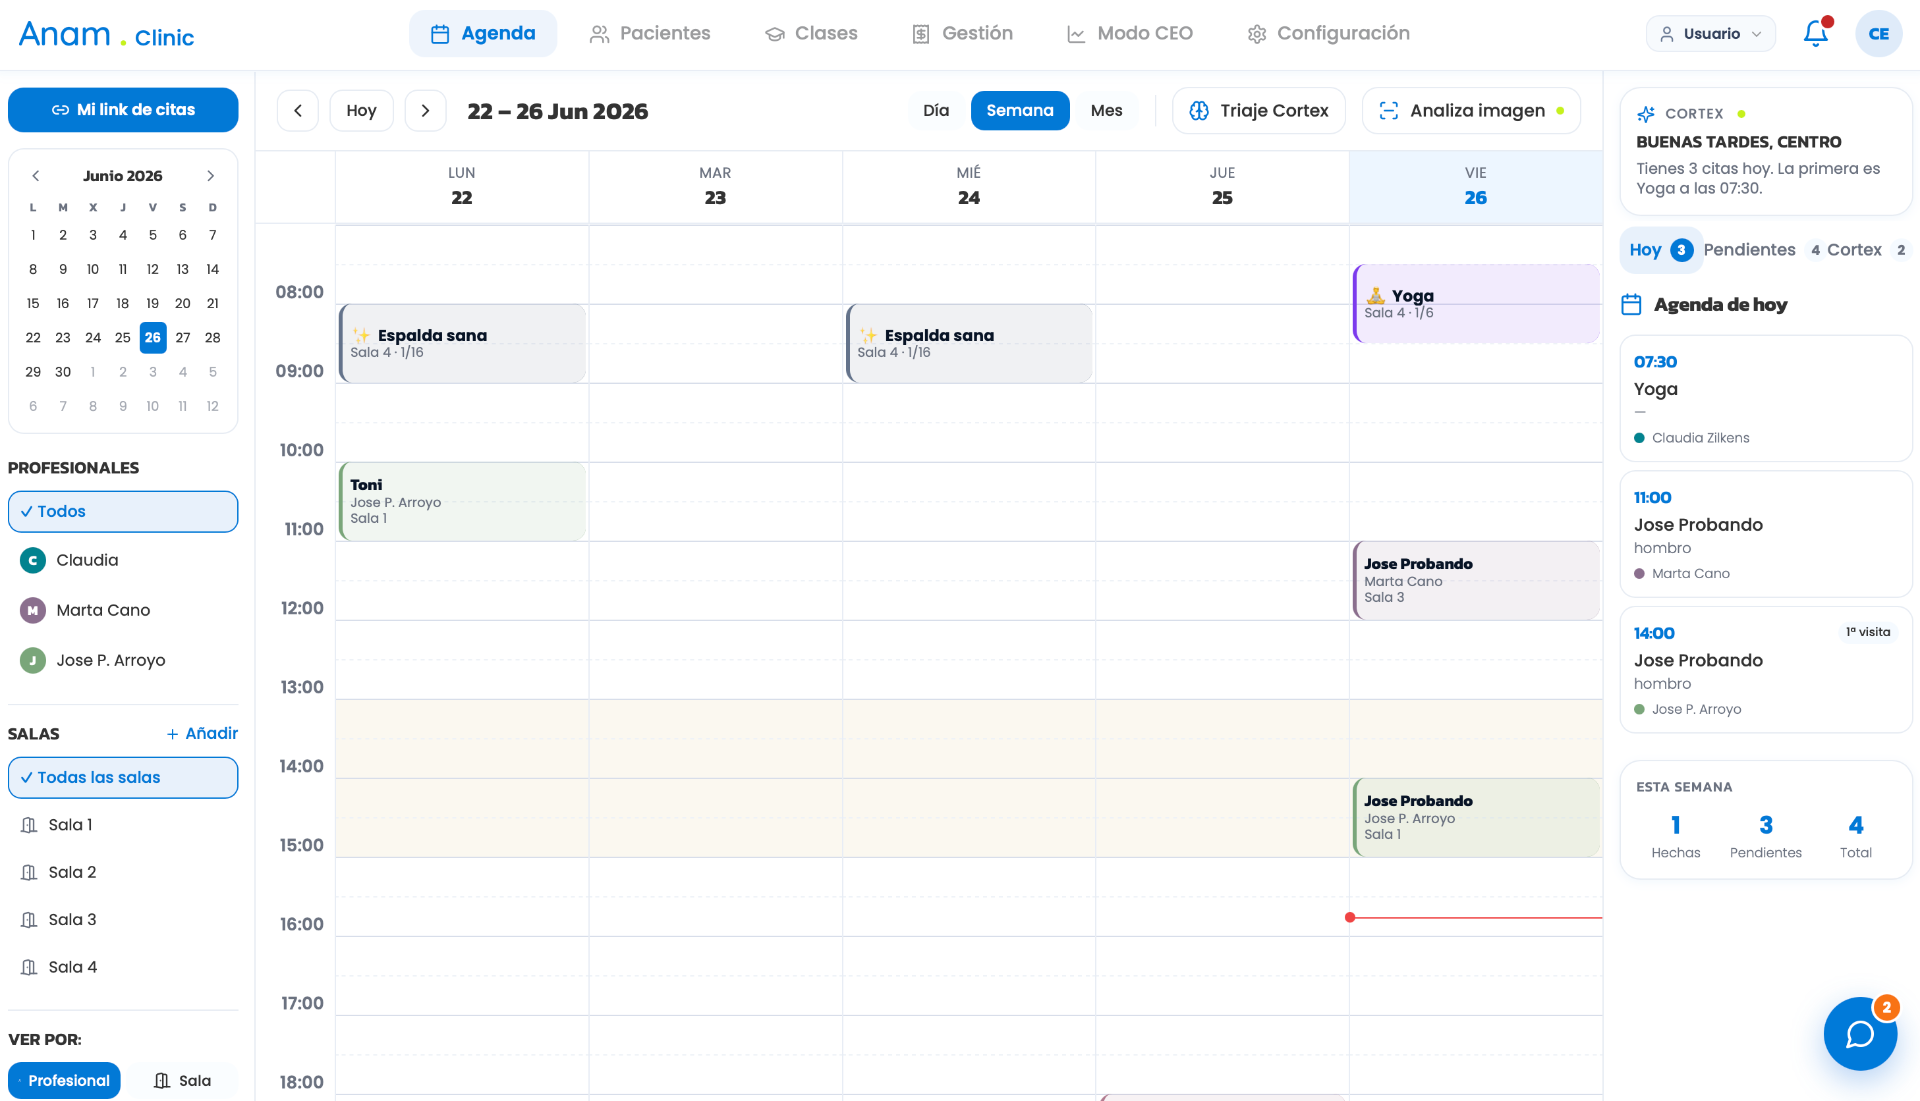
Task: Open 11:00 Jose Probando agenda card
Action: point(1766,535)
